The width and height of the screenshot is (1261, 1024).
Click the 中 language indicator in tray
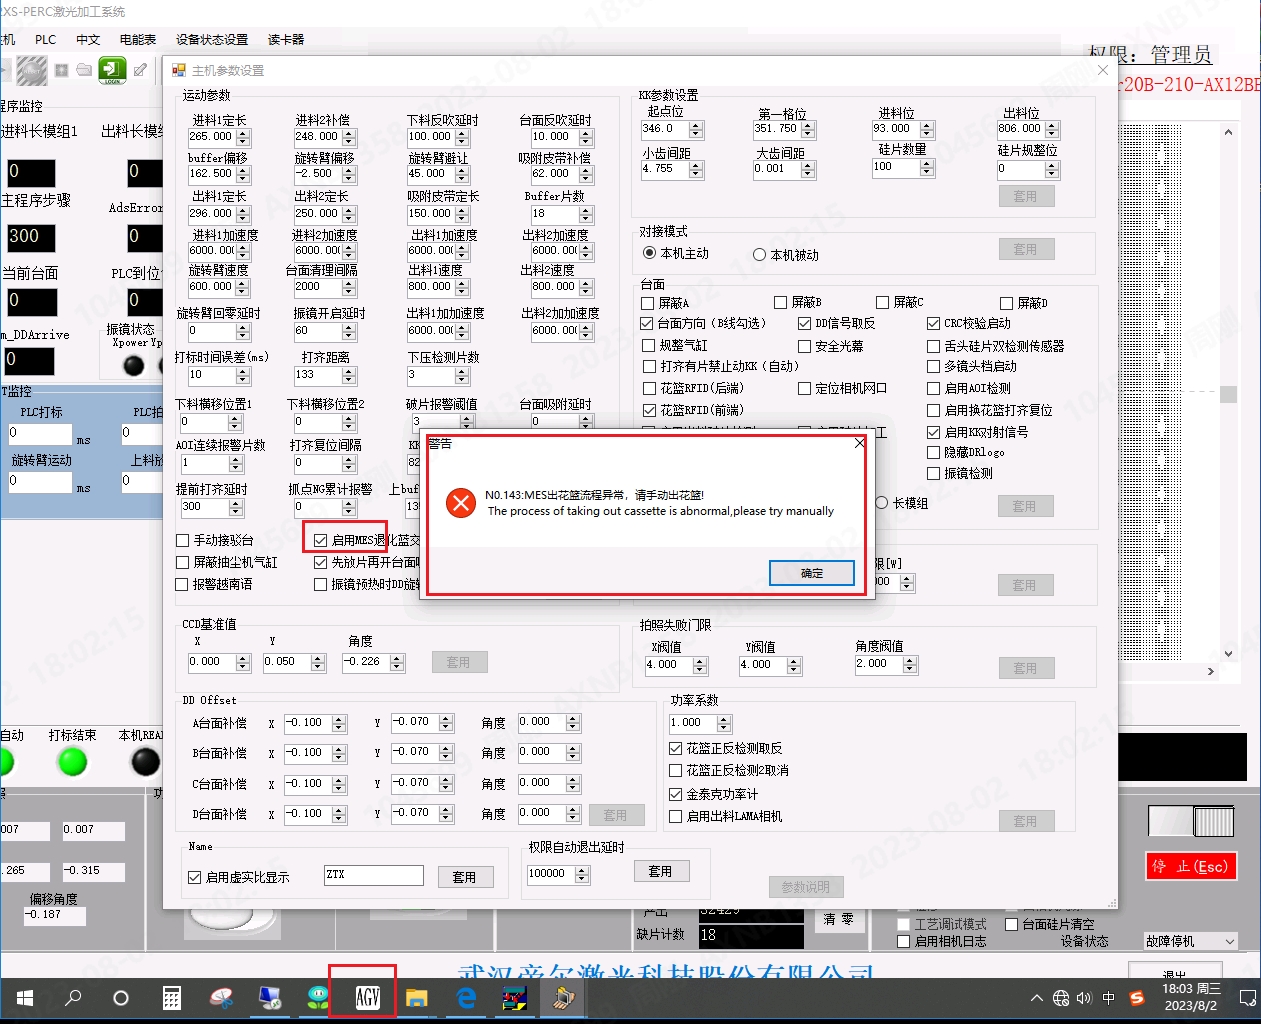coord(1109,998)
